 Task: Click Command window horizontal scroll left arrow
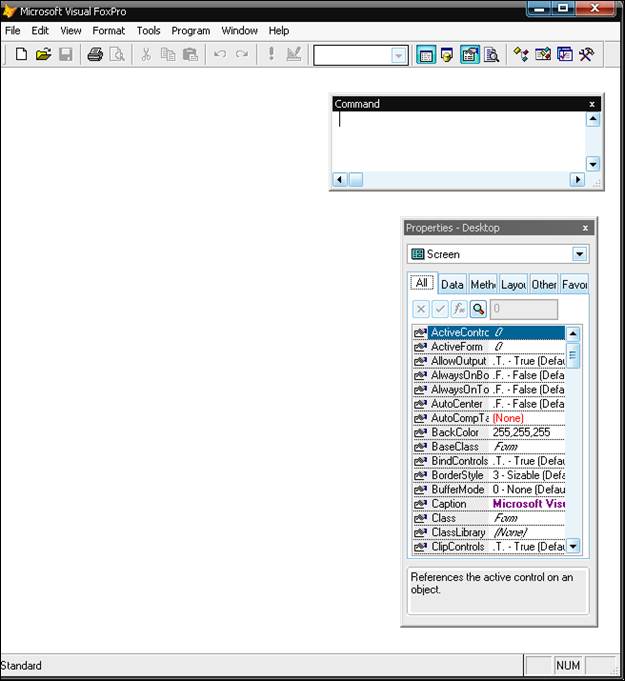tap(340, 179)
